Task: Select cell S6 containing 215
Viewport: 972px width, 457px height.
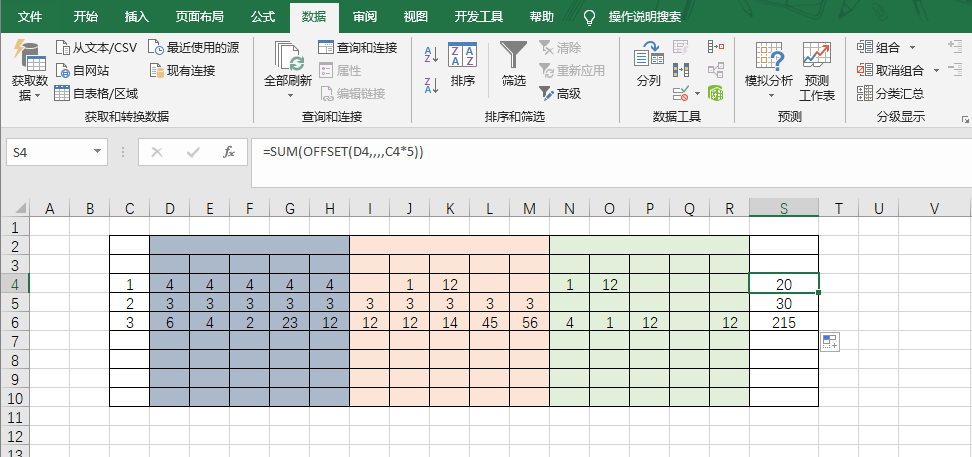Action: [x=784, y=322]
